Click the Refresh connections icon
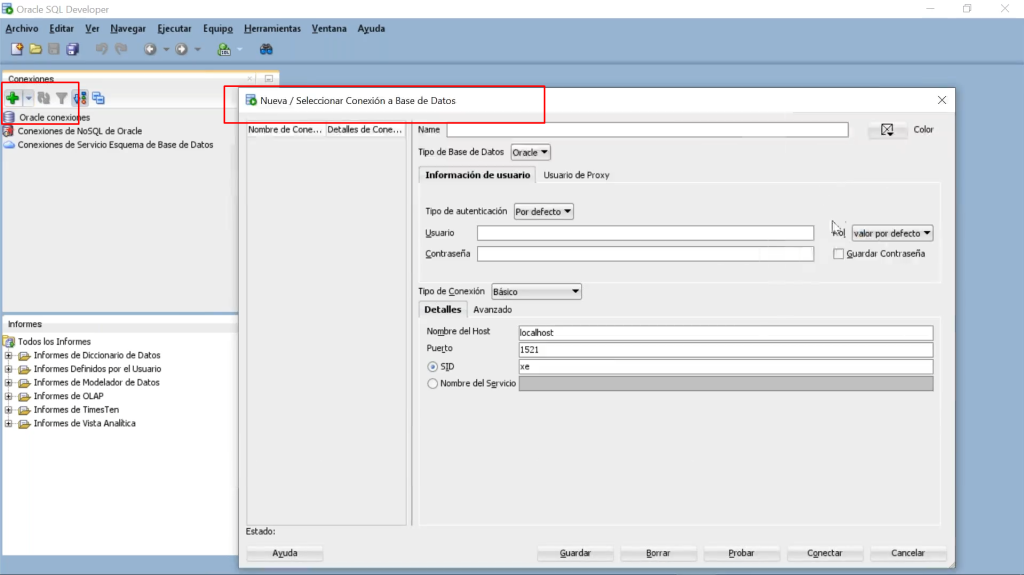This screenshot has width=1024, height=575. [44, 98]
